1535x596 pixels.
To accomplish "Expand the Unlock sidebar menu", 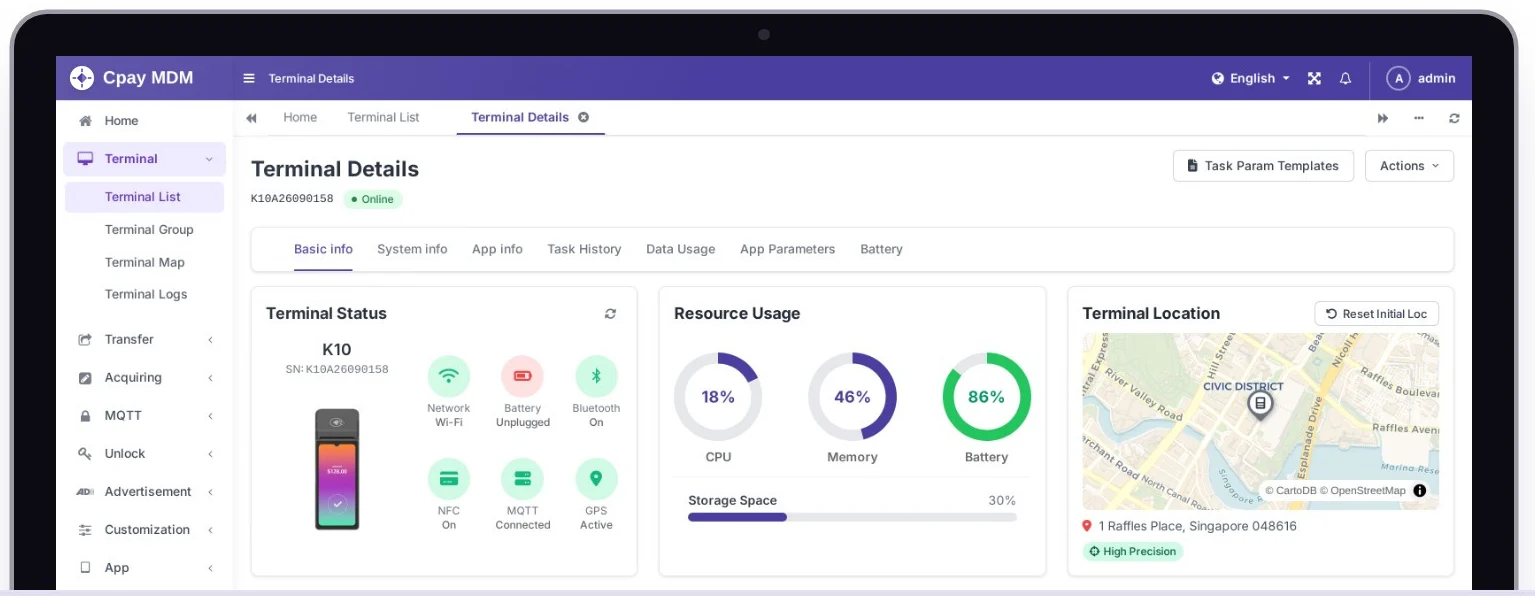I will 145,454.
